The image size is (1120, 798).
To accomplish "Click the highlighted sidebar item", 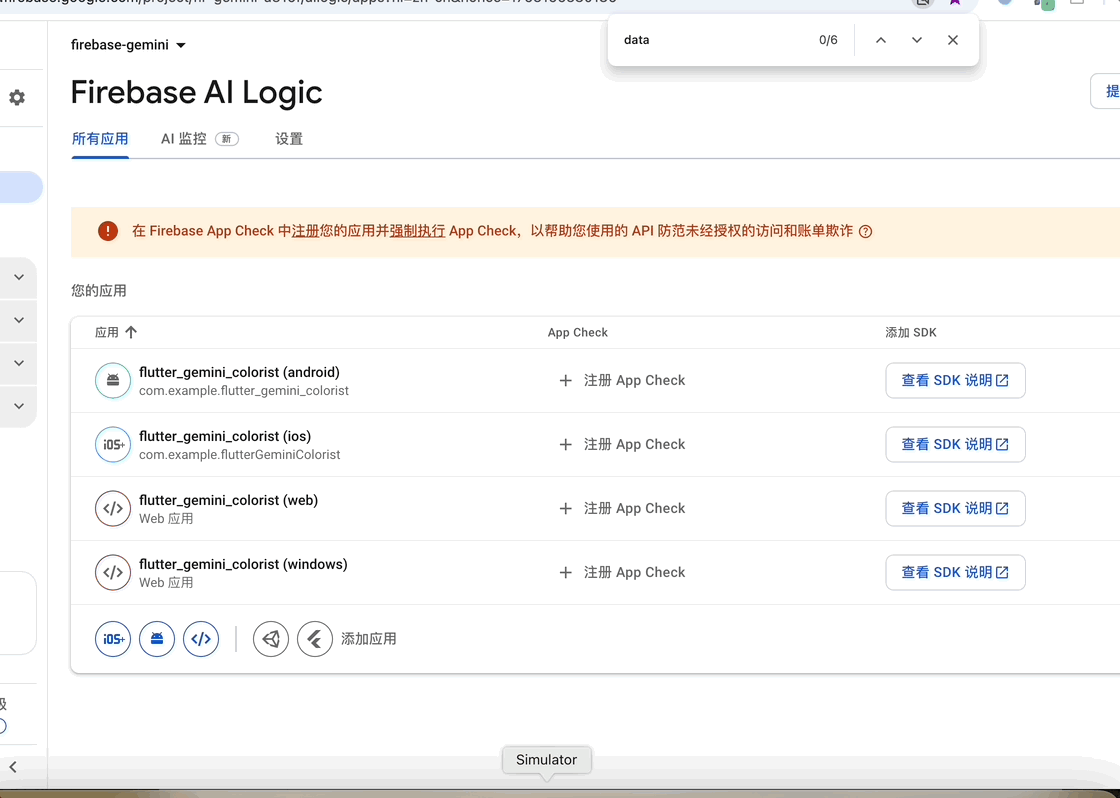I will point(19,187).
